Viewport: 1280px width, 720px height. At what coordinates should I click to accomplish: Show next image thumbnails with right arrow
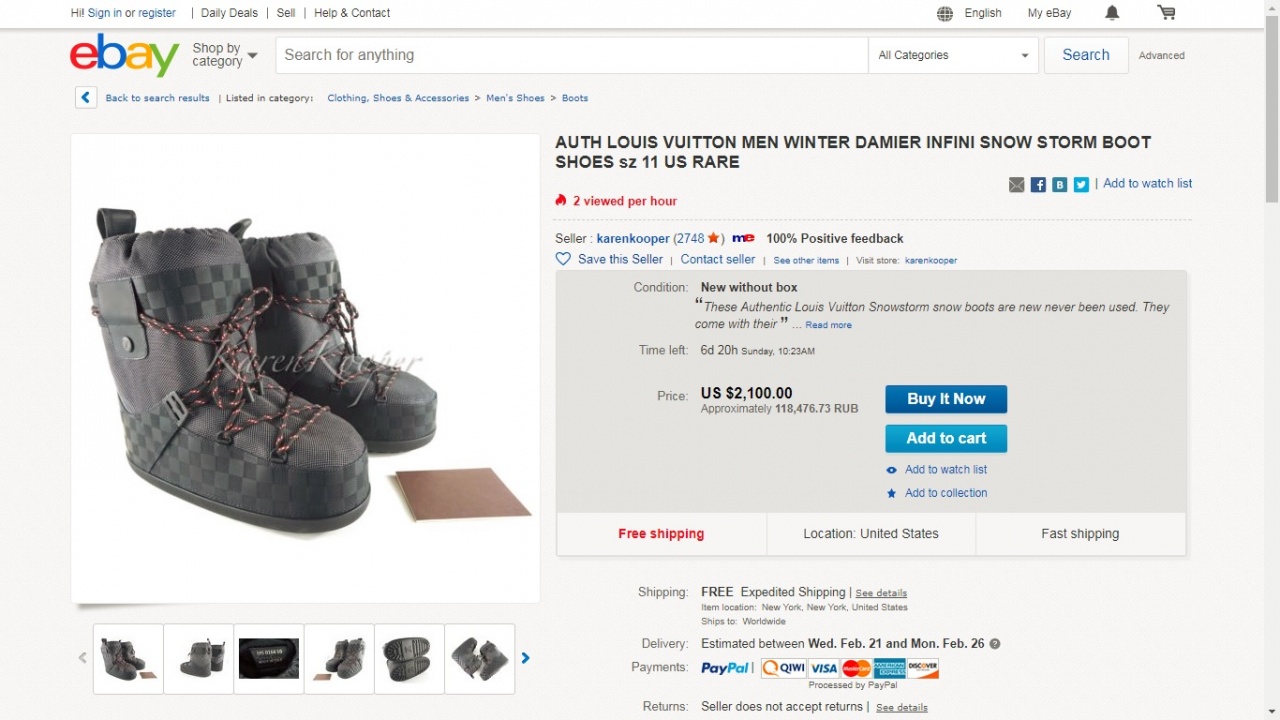point(526,658)
